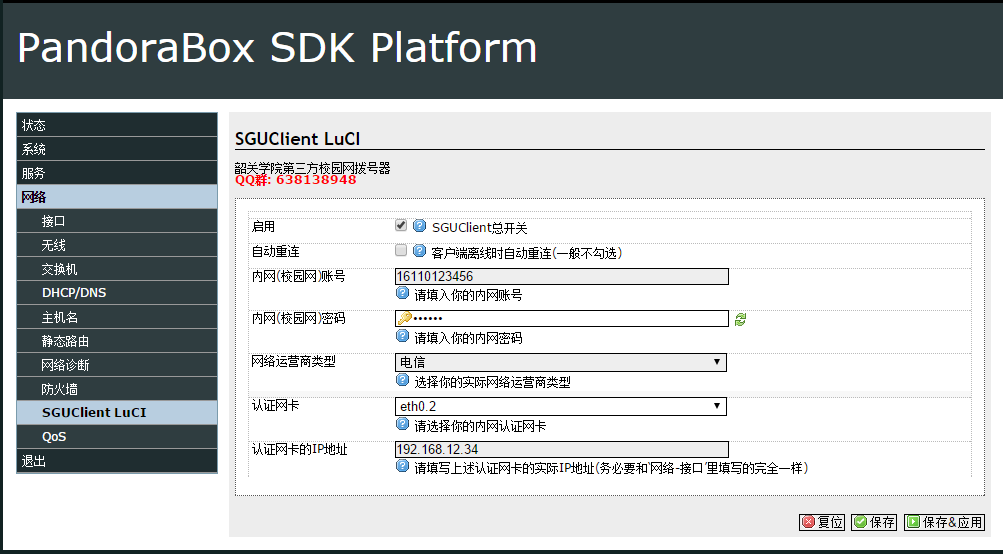The image size is (1003, 554).
Task: Click the 认证网卡 label
Action: coord(276,406)
